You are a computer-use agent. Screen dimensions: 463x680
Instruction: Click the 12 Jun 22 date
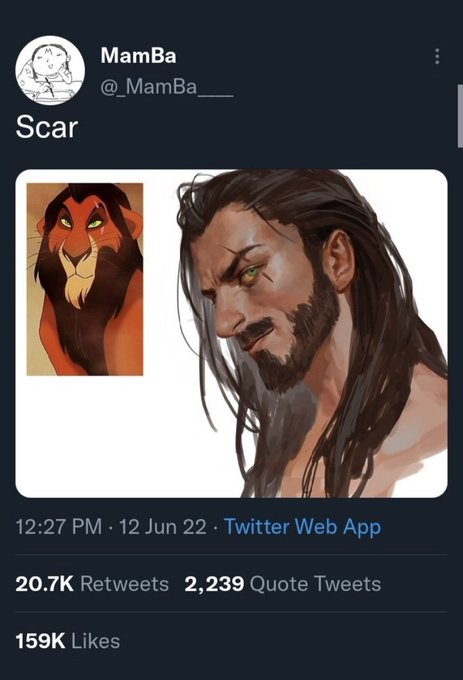[x=163, y=526]
